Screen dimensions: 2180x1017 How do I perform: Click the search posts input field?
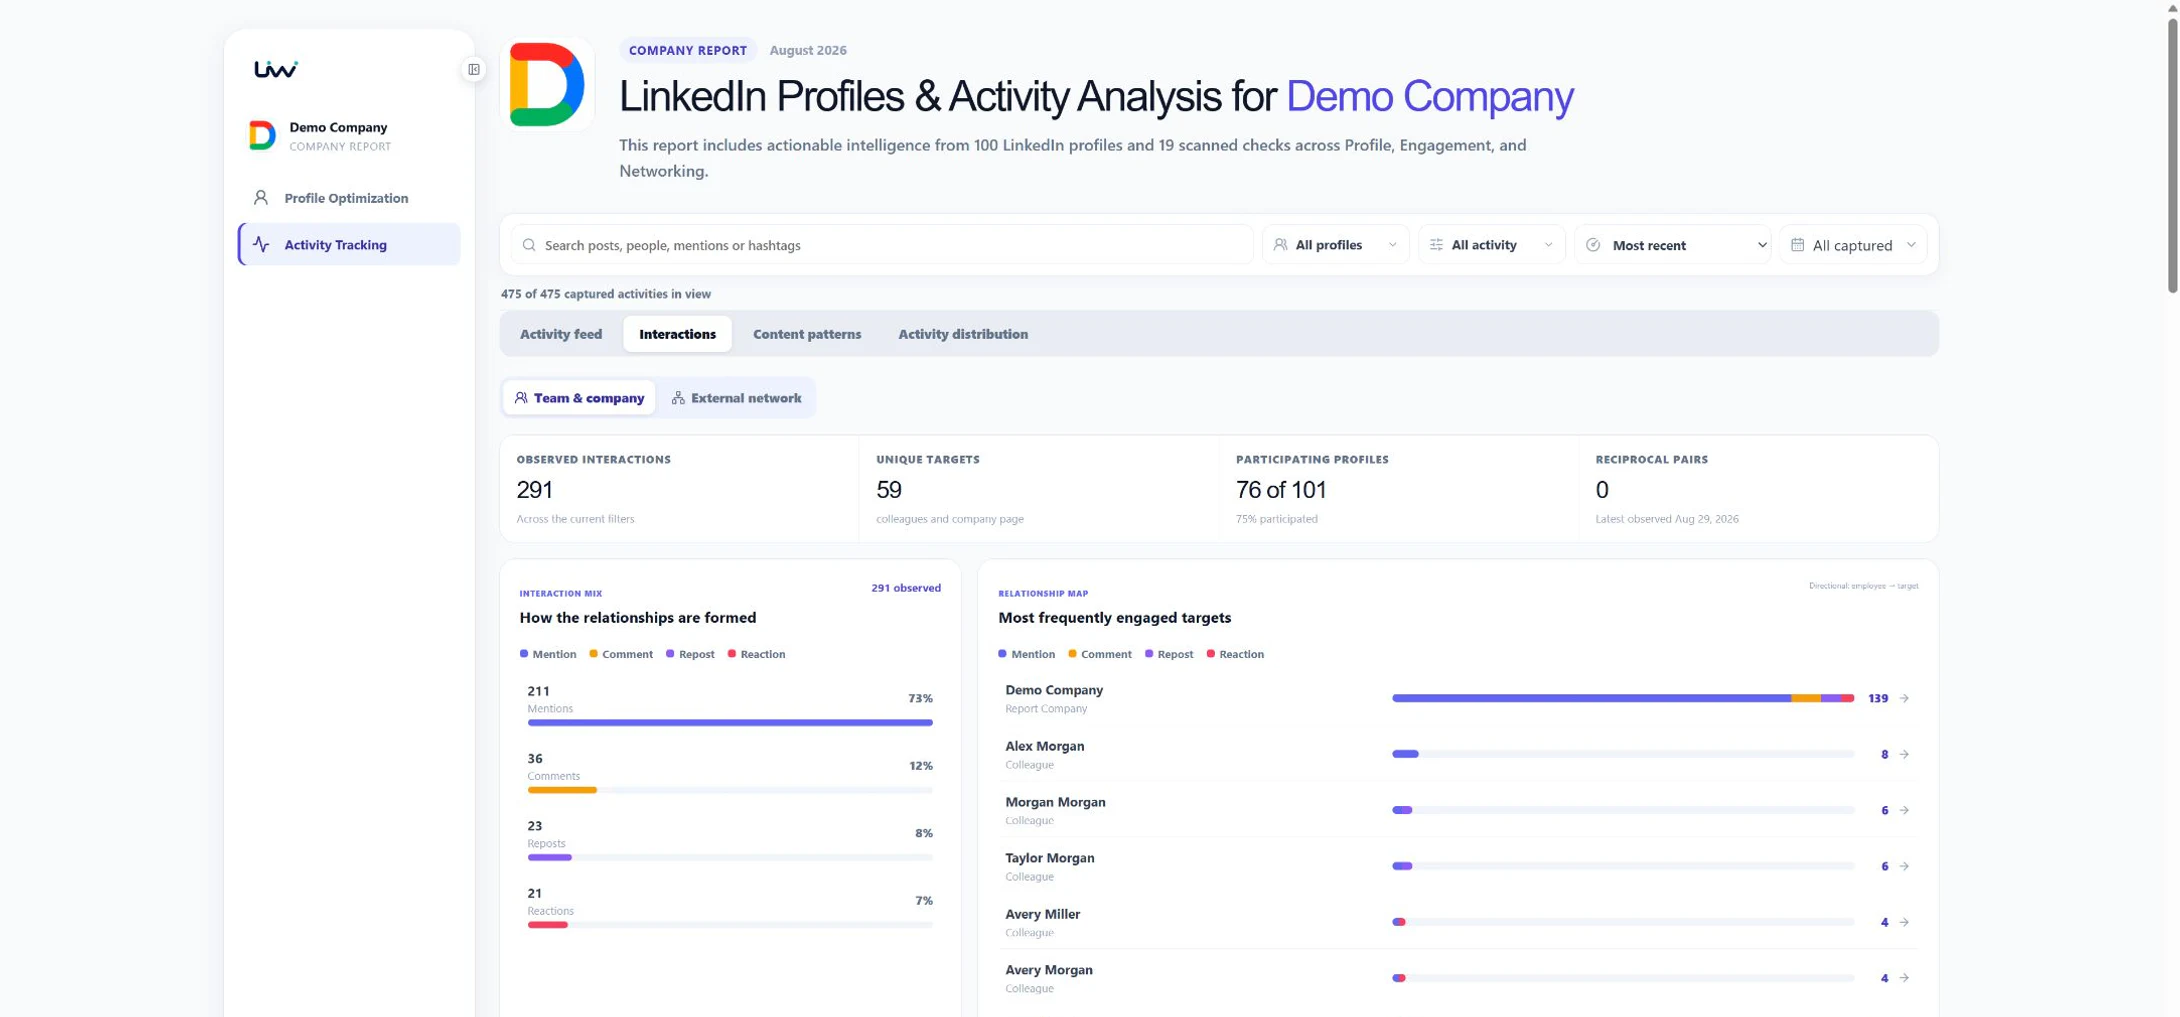[x=882, y=245]
